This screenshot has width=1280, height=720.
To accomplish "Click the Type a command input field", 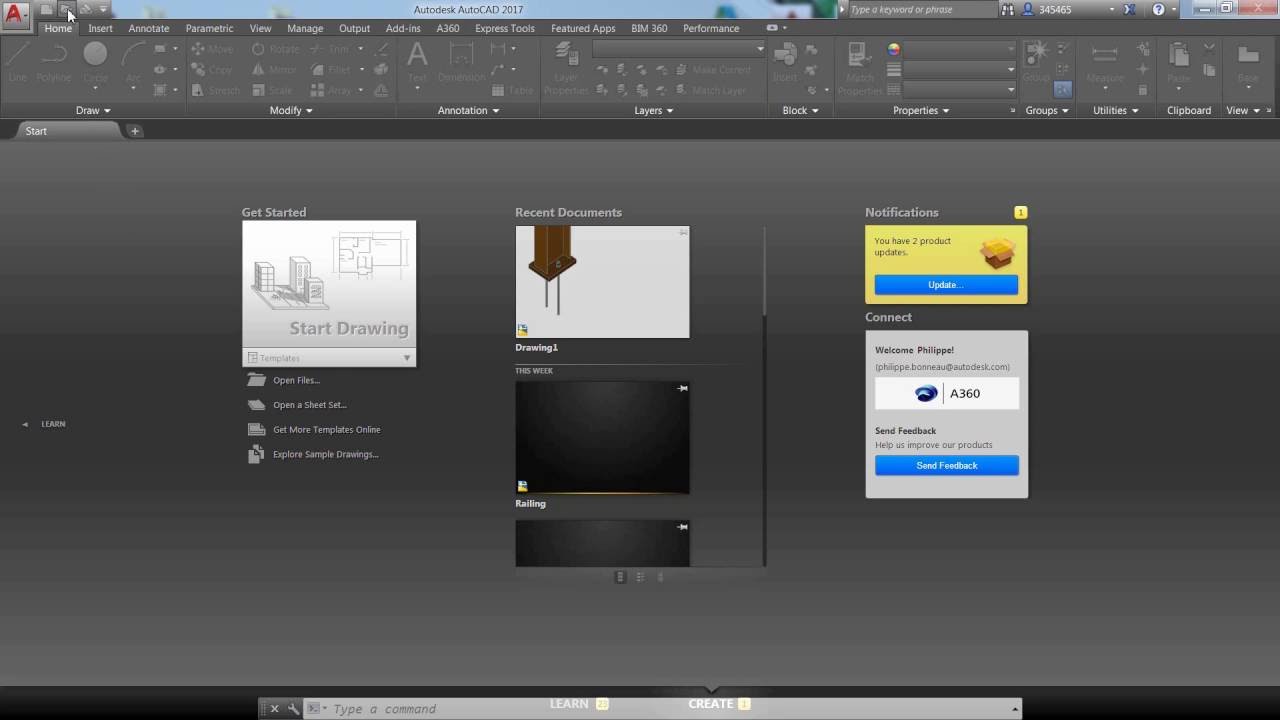I will 665,709.
